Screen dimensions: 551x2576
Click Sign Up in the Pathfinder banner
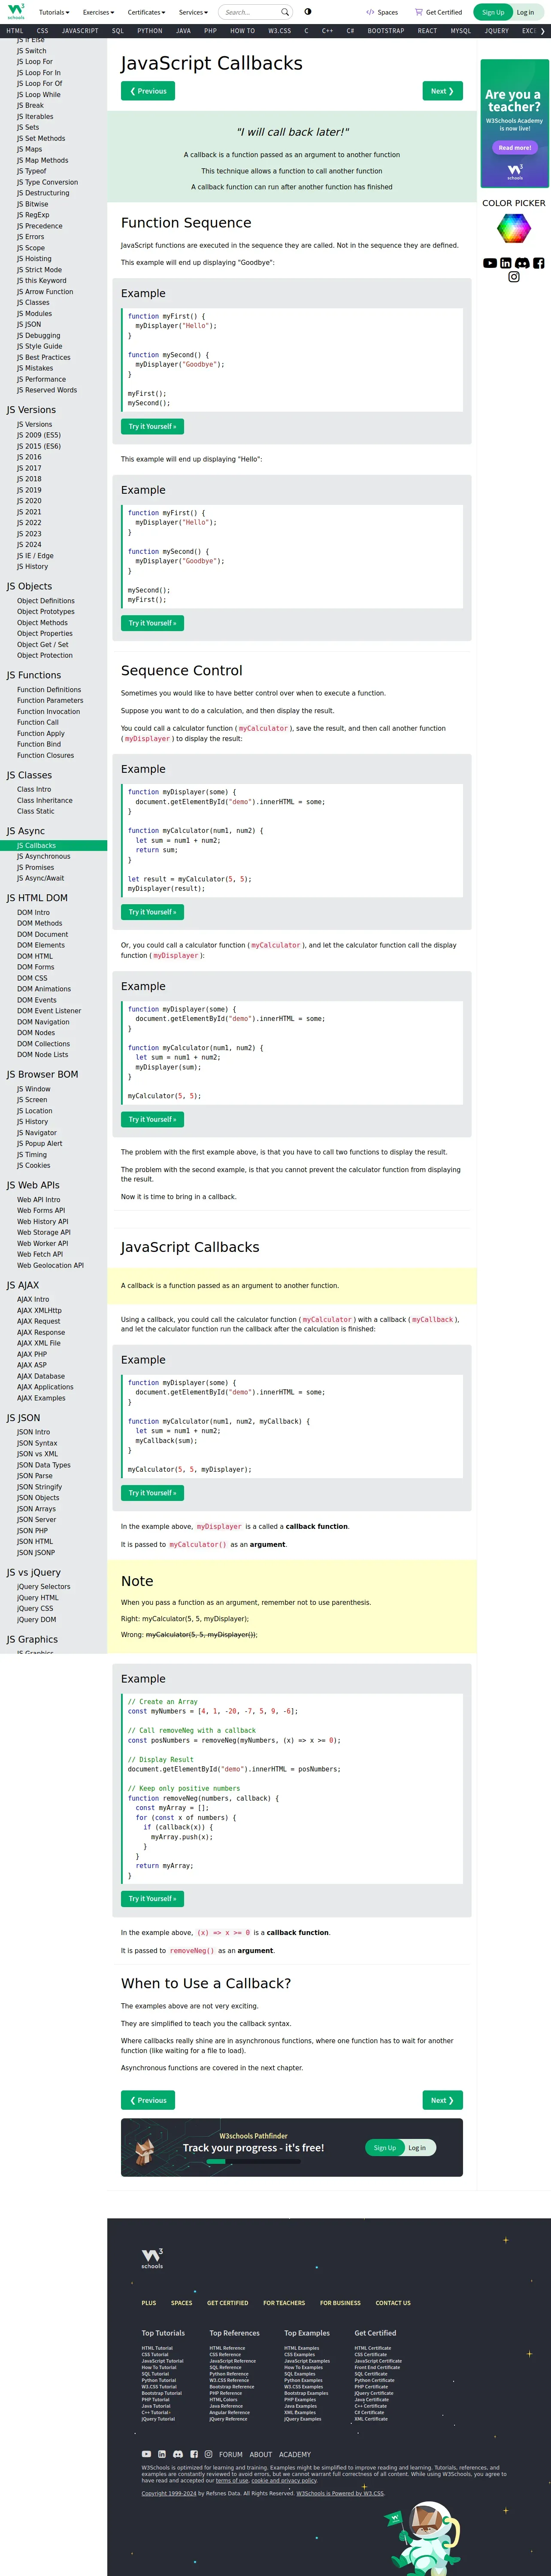pos(385,2148)
